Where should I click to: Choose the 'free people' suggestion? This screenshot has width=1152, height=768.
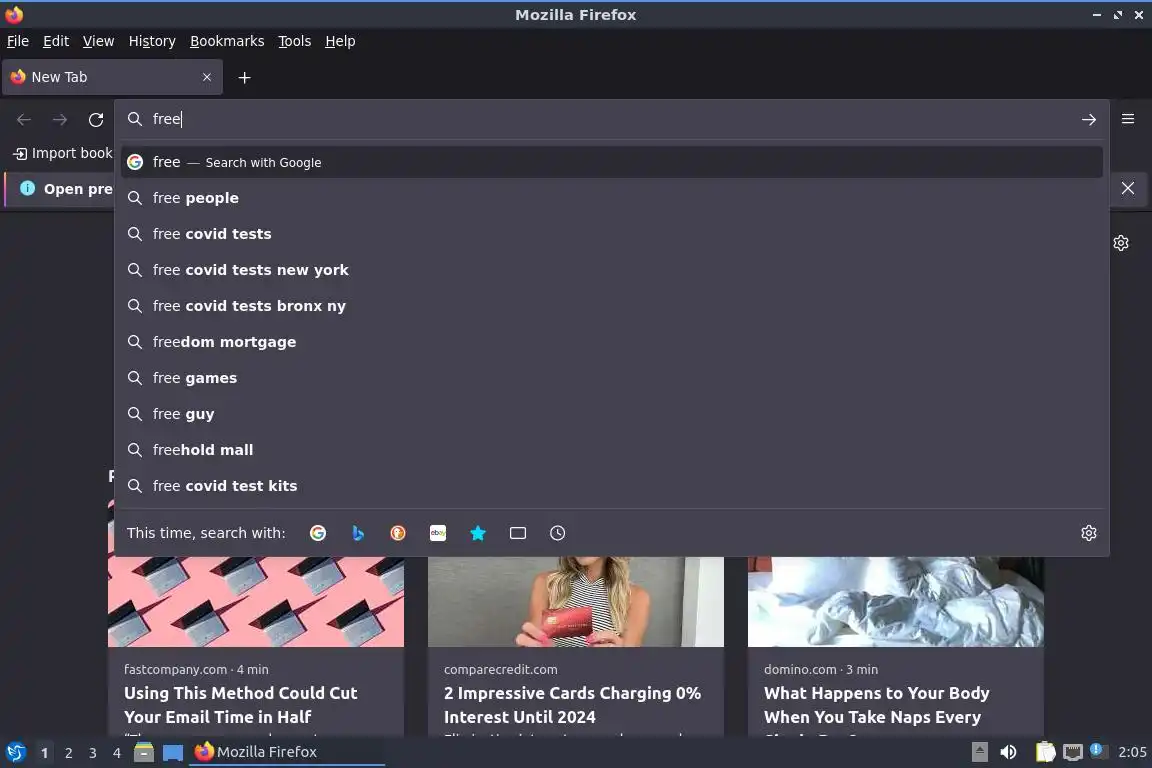(611, 198)
